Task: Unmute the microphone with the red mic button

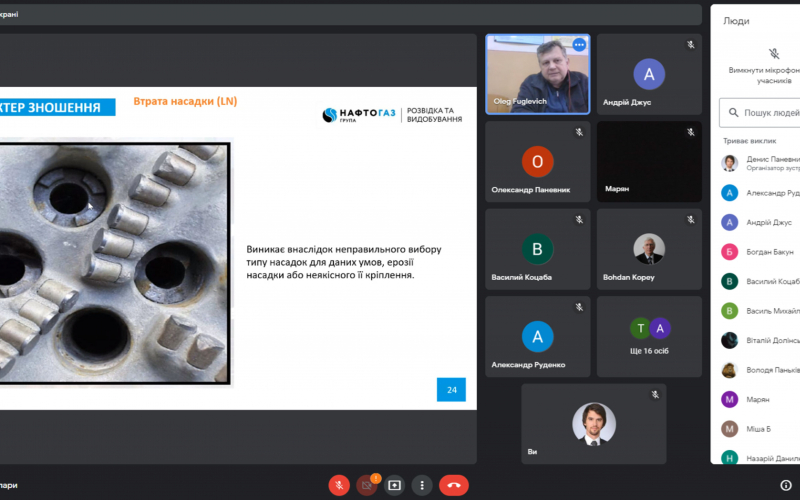Action: coord(339,485)
